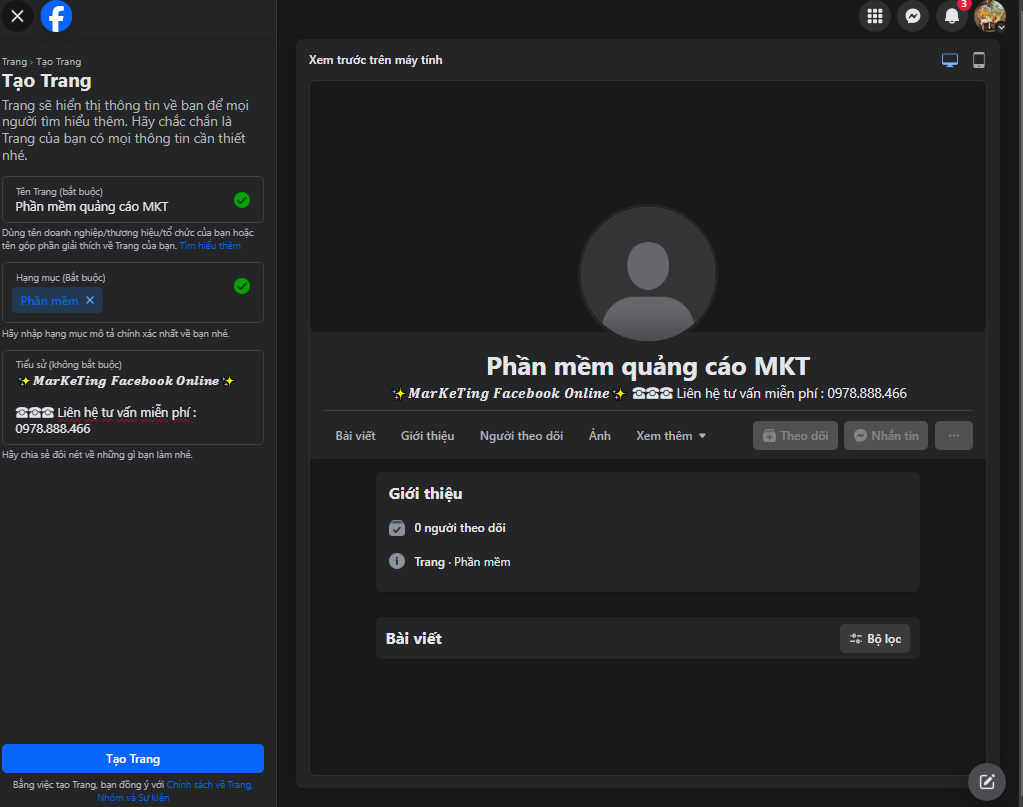The height and width of the screenshot is (807, 1023).
Task: Switch to mobile preview icon
Action: pos(979,60)
